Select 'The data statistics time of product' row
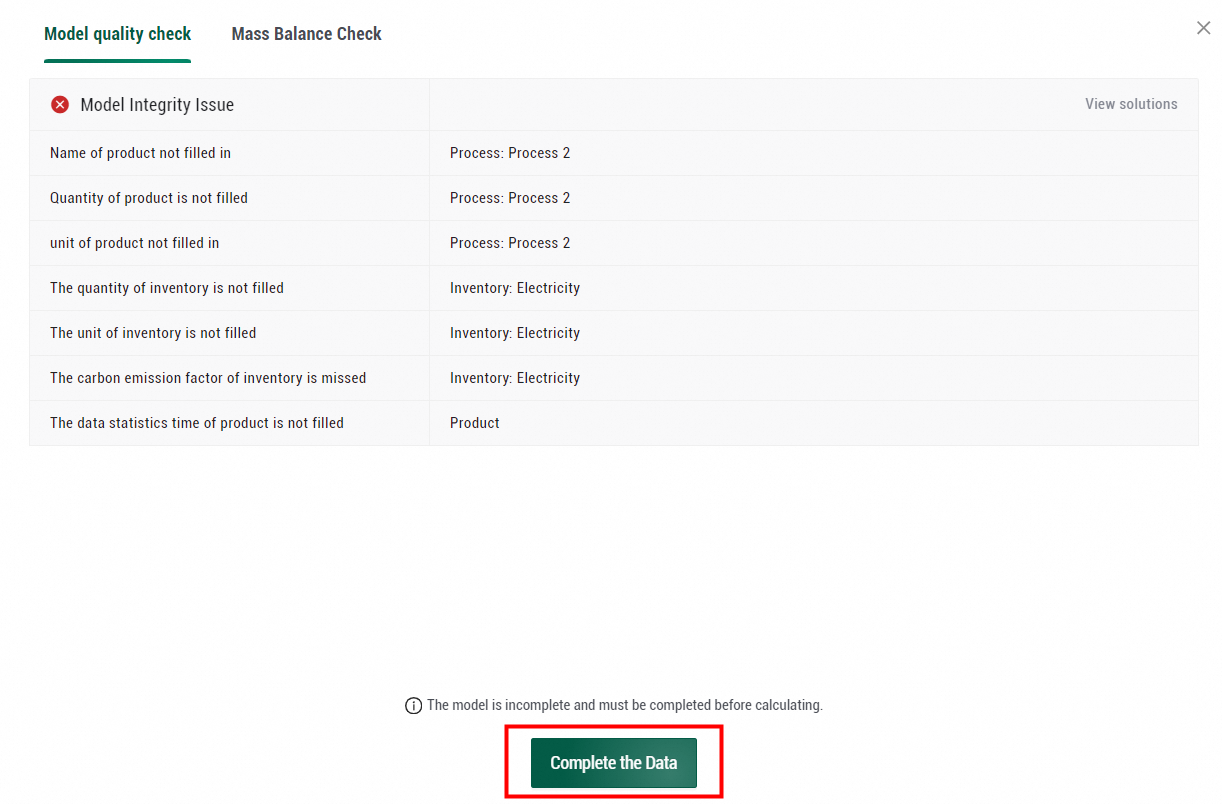The width and height of the screenshot is (1222, 804). click(614, 423)
